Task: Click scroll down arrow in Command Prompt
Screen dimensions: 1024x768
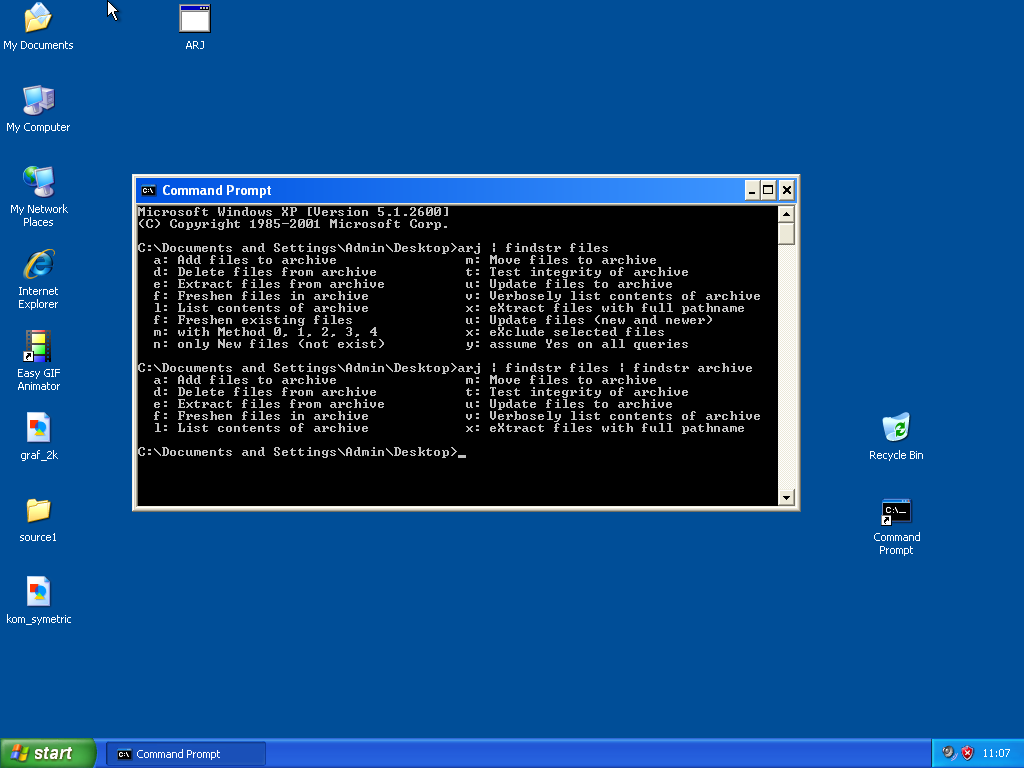Action: 786,498
